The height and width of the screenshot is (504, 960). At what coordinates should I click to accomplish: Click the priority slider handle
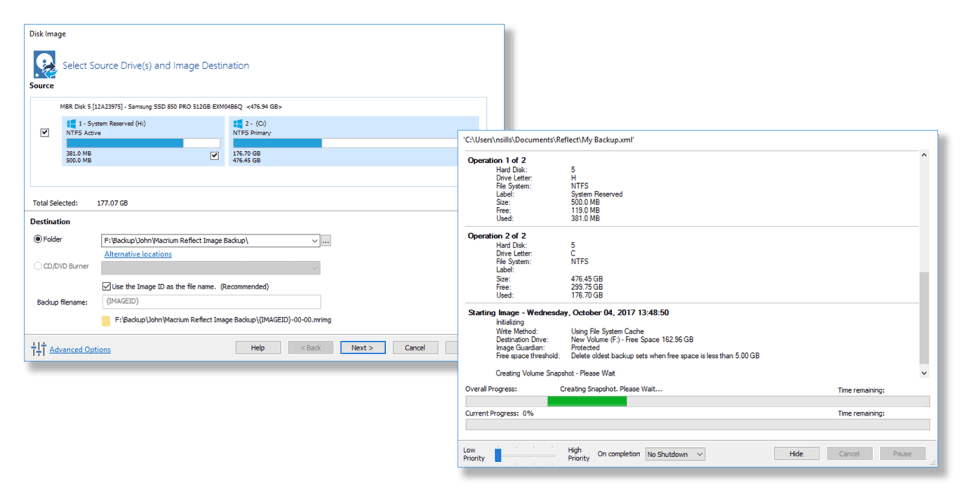pyautogui.click(x=498, y=455)
